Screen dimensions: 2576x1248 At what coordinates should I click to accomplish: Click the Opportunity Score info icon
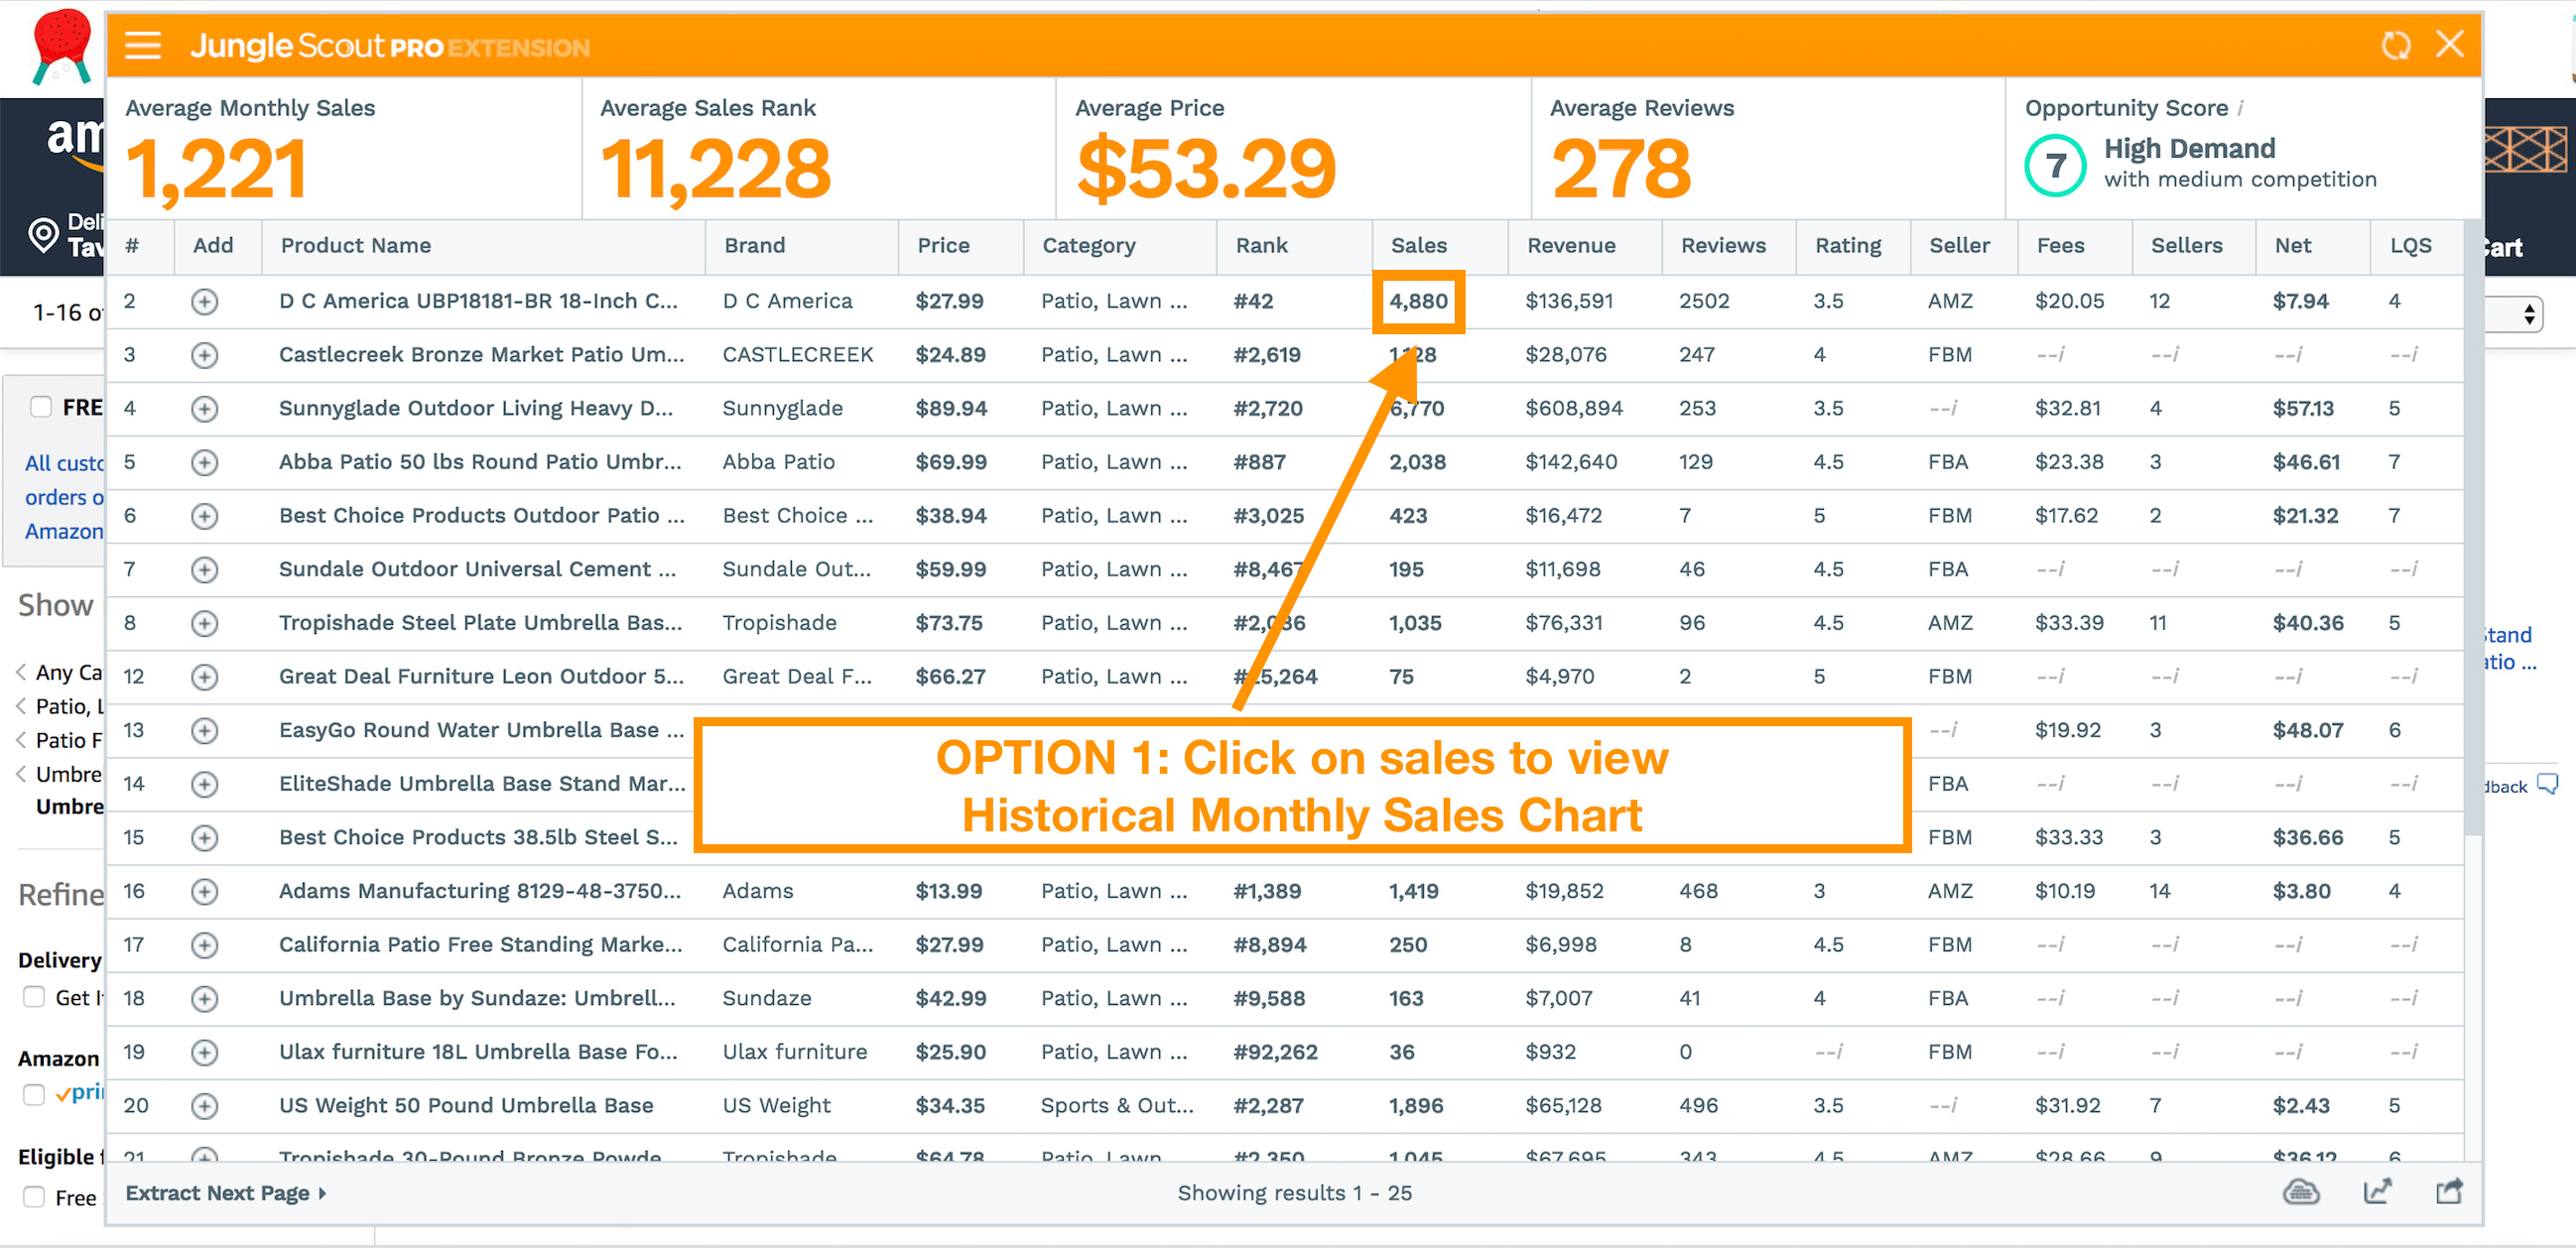point(2241,108)
